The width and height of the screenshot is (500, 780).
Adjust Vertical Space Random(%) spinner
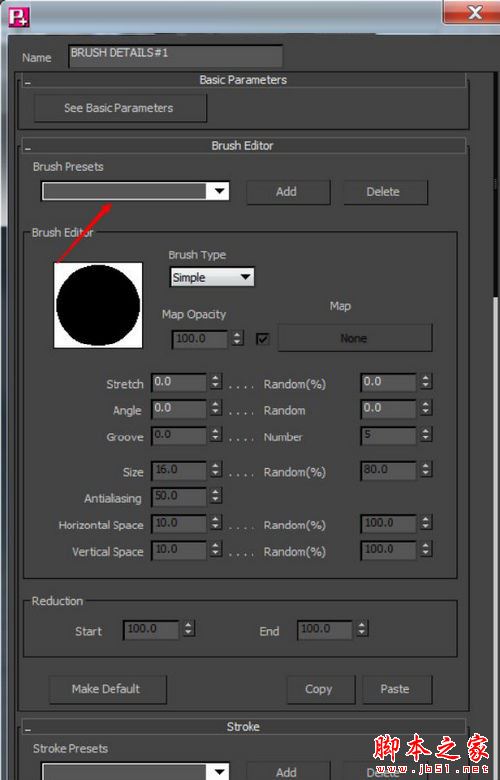tap(425, 549)
